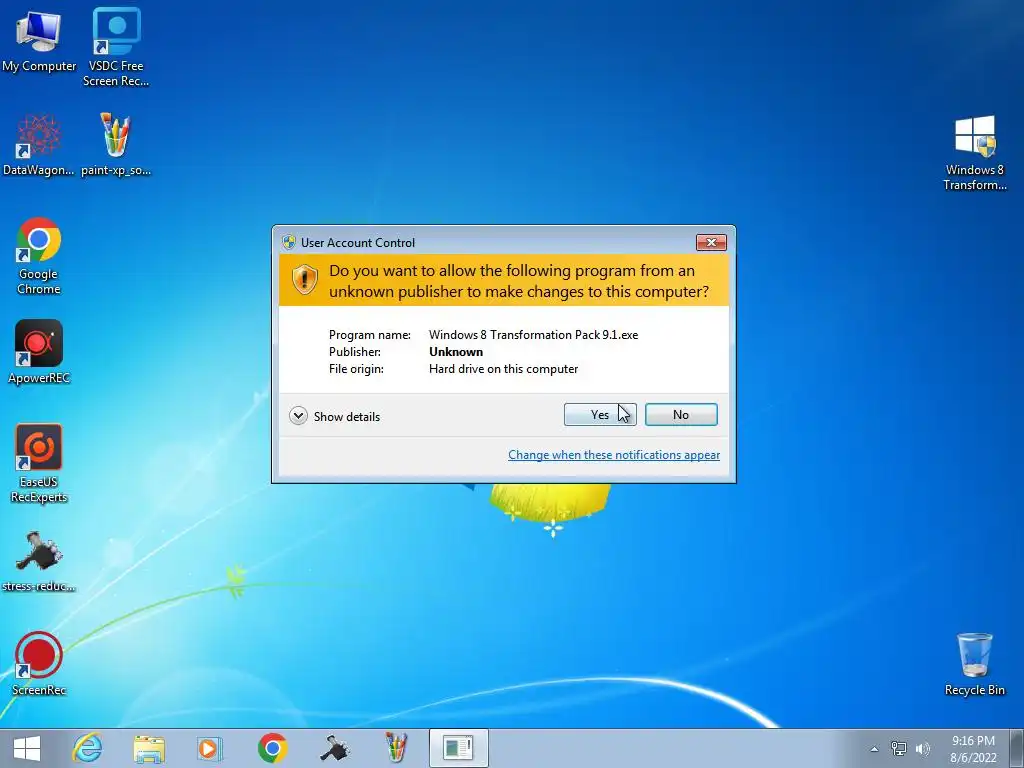Click the Show desktop strip beside the clock
This screenshot has width=1024, height=768.
(1016, 748)
